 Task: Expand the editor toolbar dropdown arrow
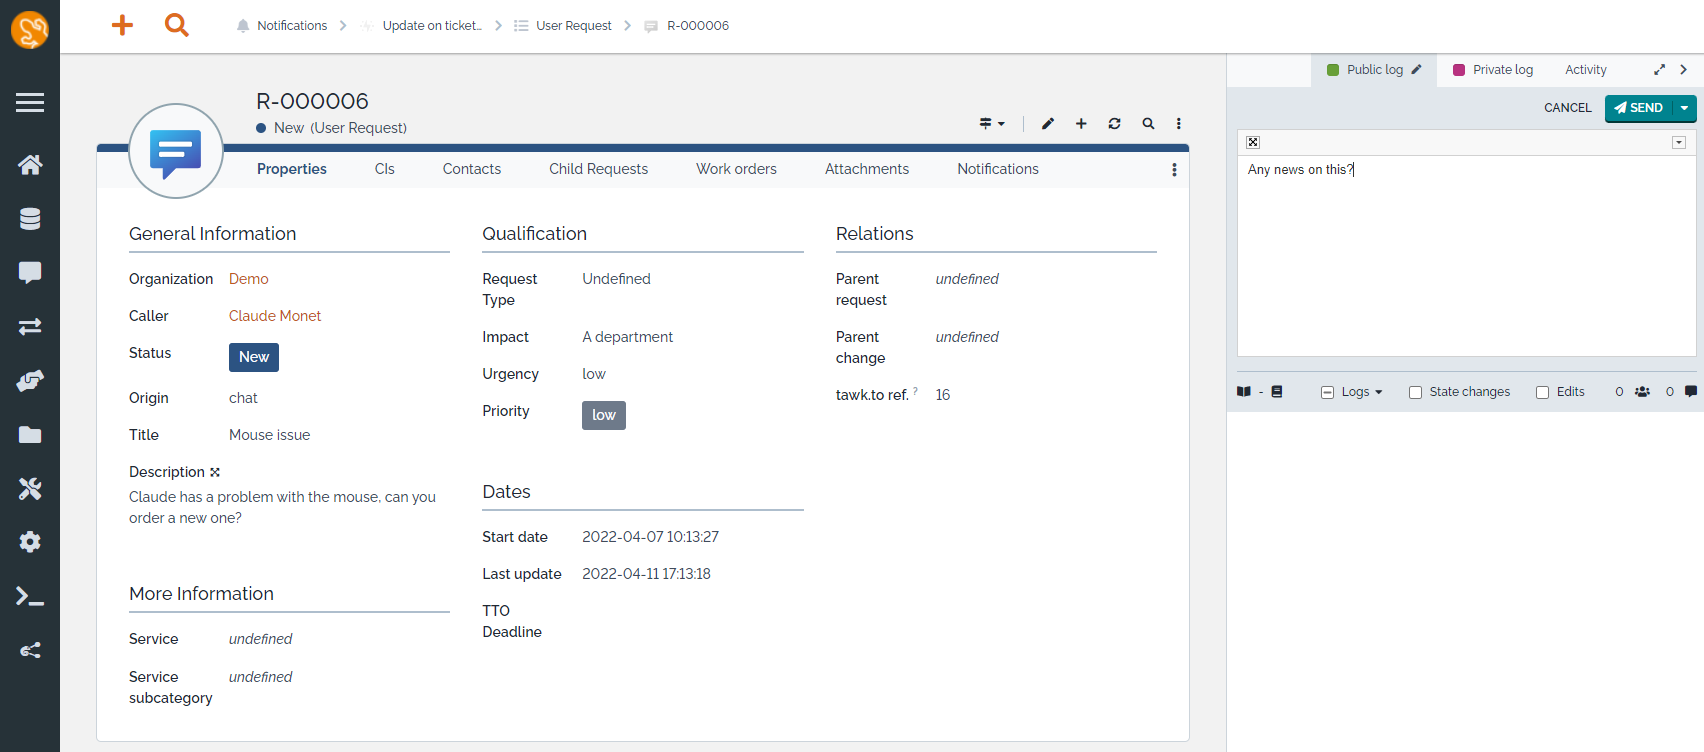click(x=1679, y=143)
